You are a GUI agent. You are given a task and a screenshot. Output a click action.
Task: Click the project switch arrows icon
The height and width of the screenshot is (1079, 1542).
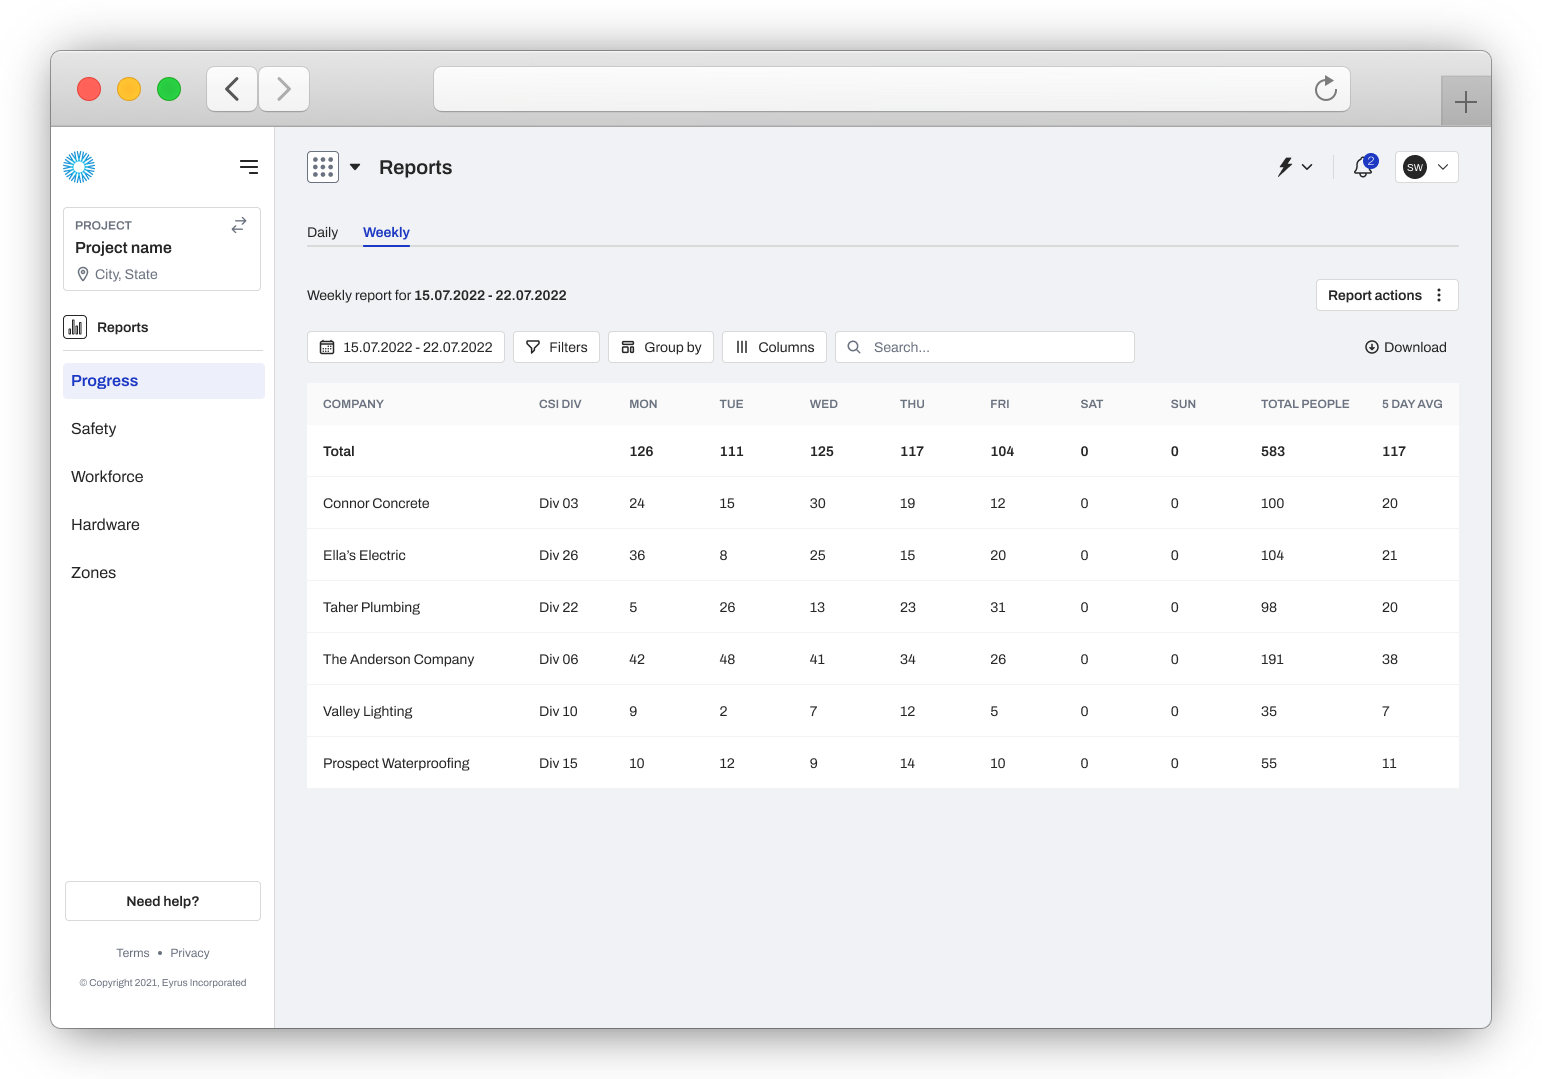pos(238,225)
